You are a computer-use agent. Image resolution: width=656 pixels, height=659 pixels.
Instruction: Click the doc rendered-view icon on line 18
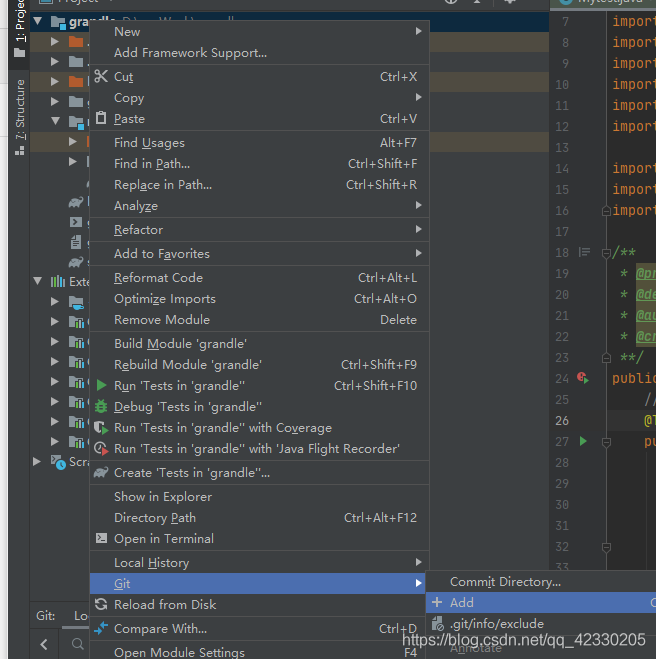584,252
